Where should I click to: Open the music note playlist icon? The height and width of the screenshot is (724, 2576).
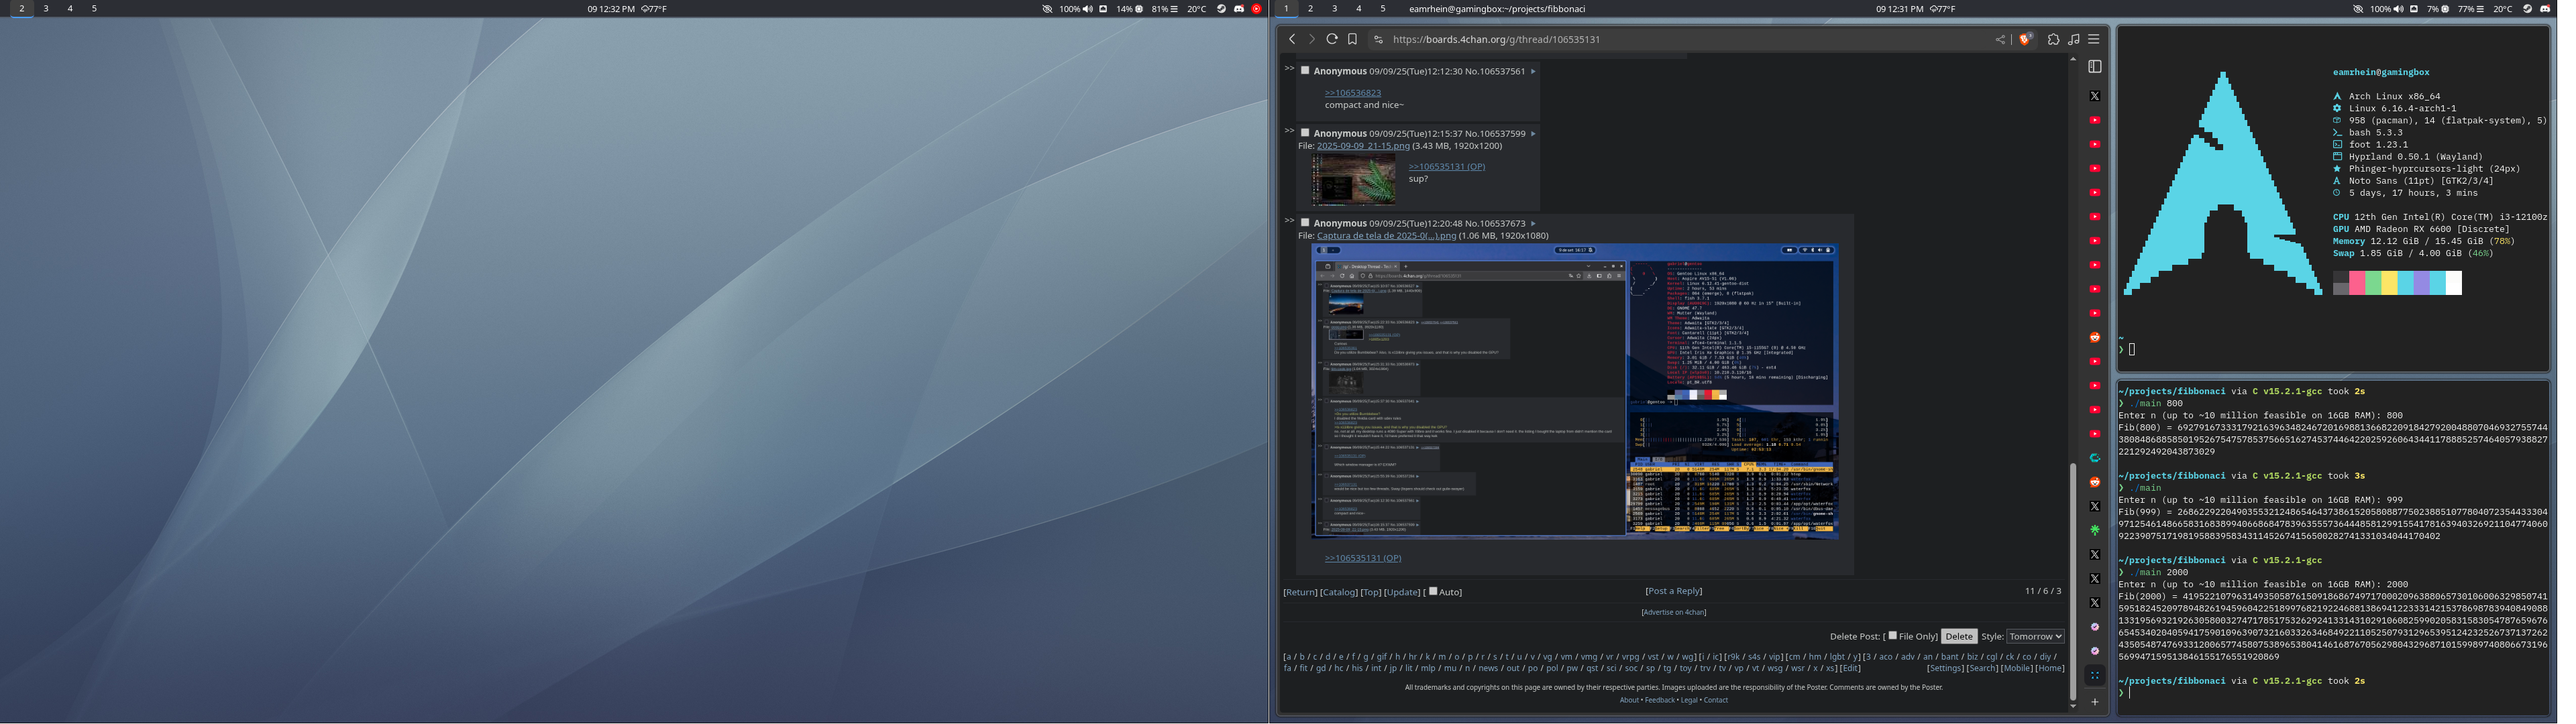(2073, 39)
